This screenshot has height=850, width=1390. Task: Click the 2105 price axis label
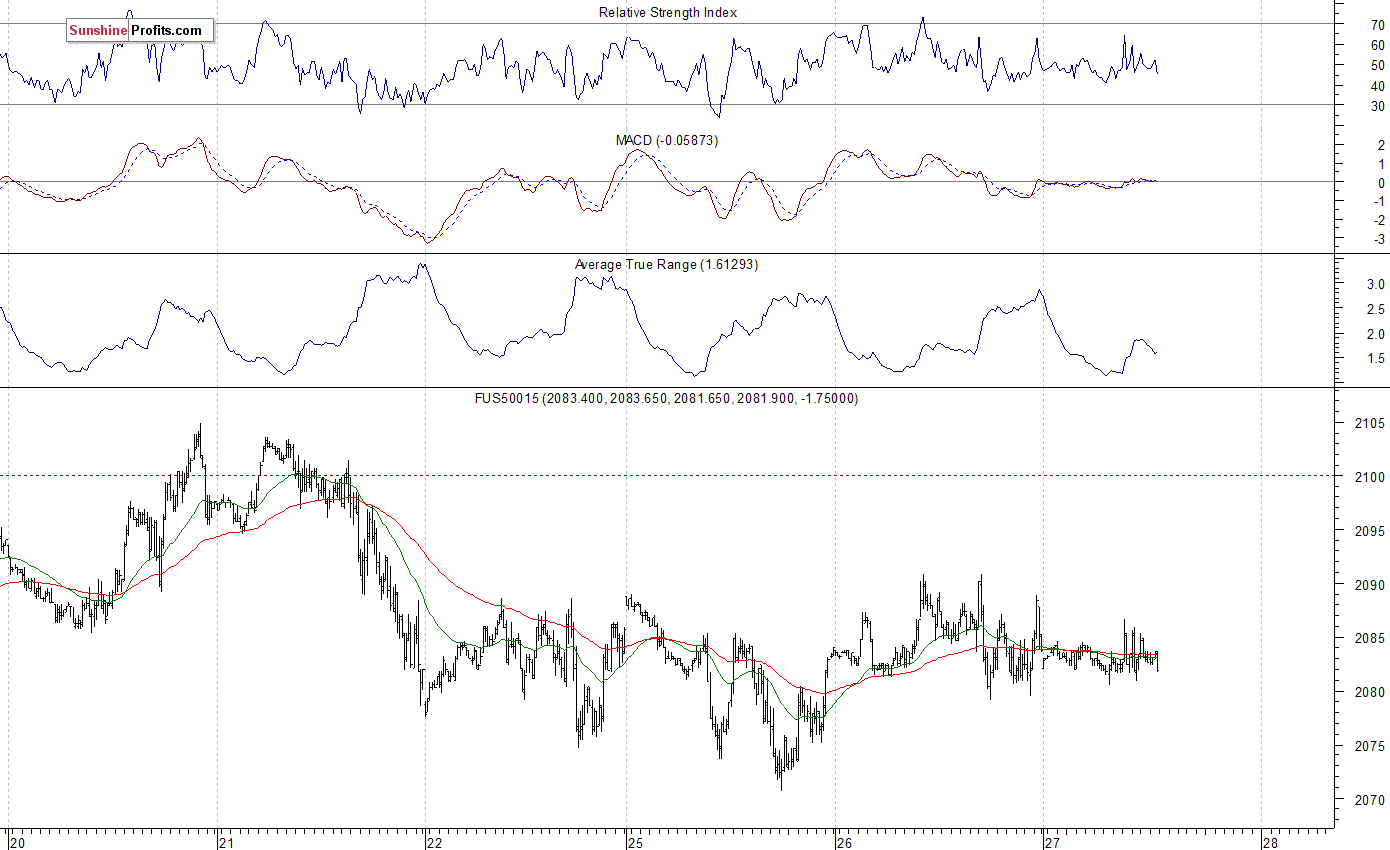point(1369,424)
